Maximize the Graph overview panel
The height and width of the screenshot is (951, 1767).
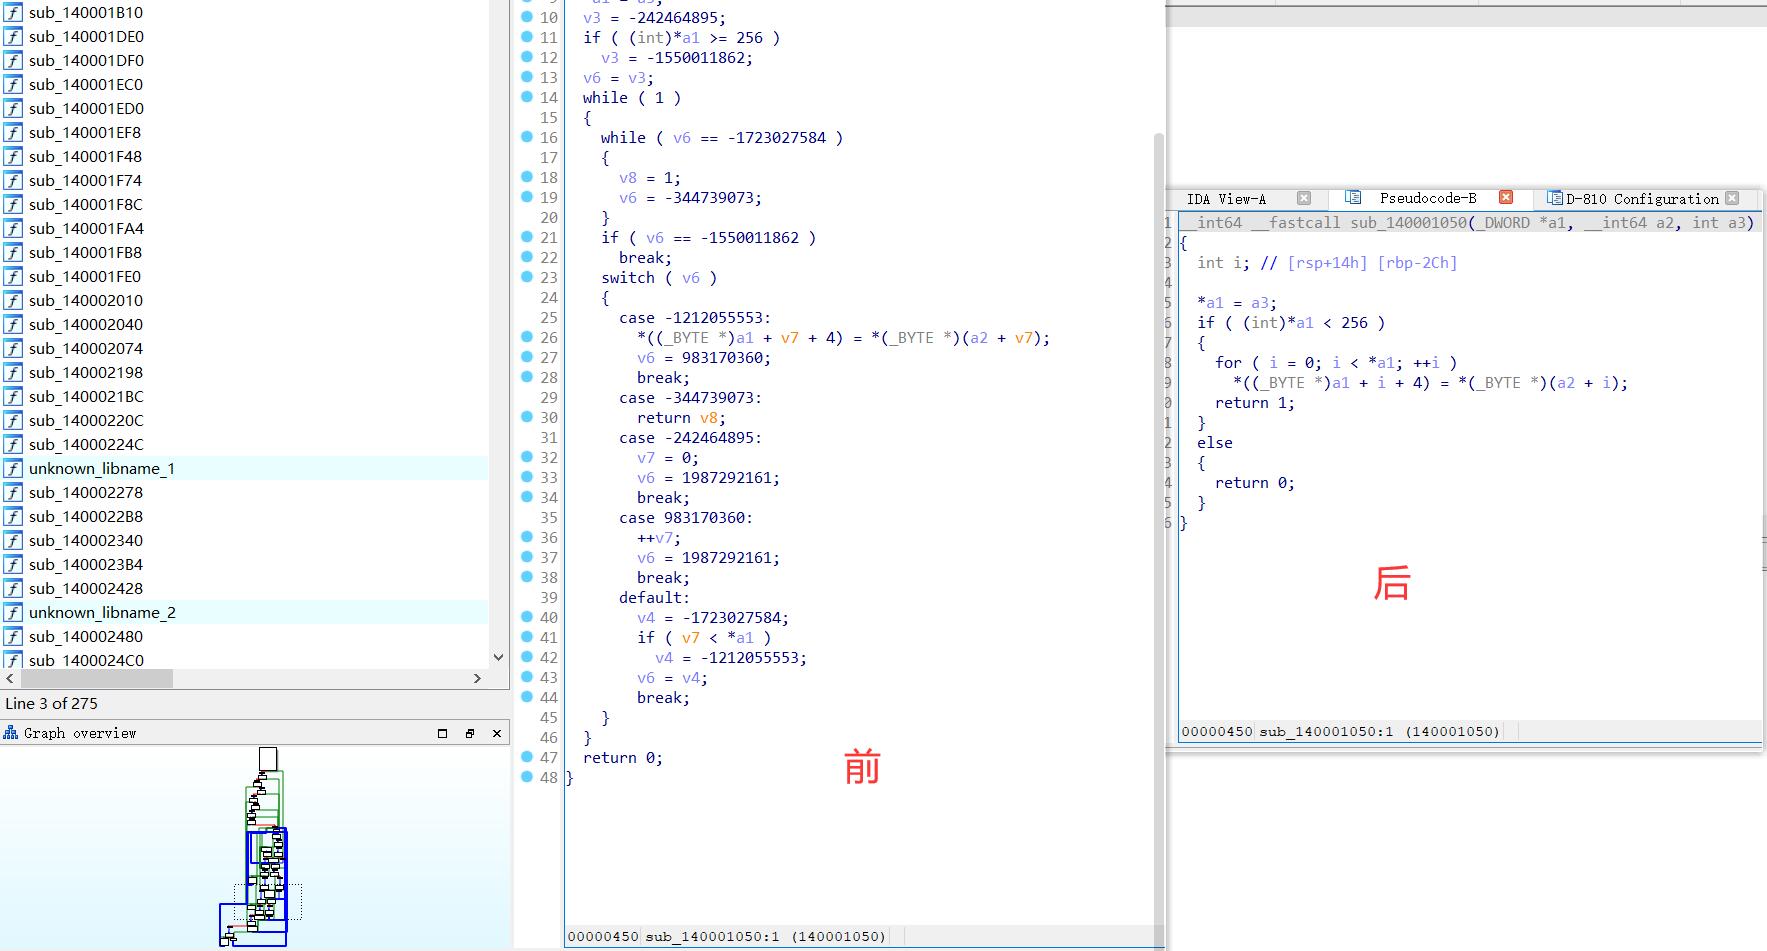click(442, 733)
